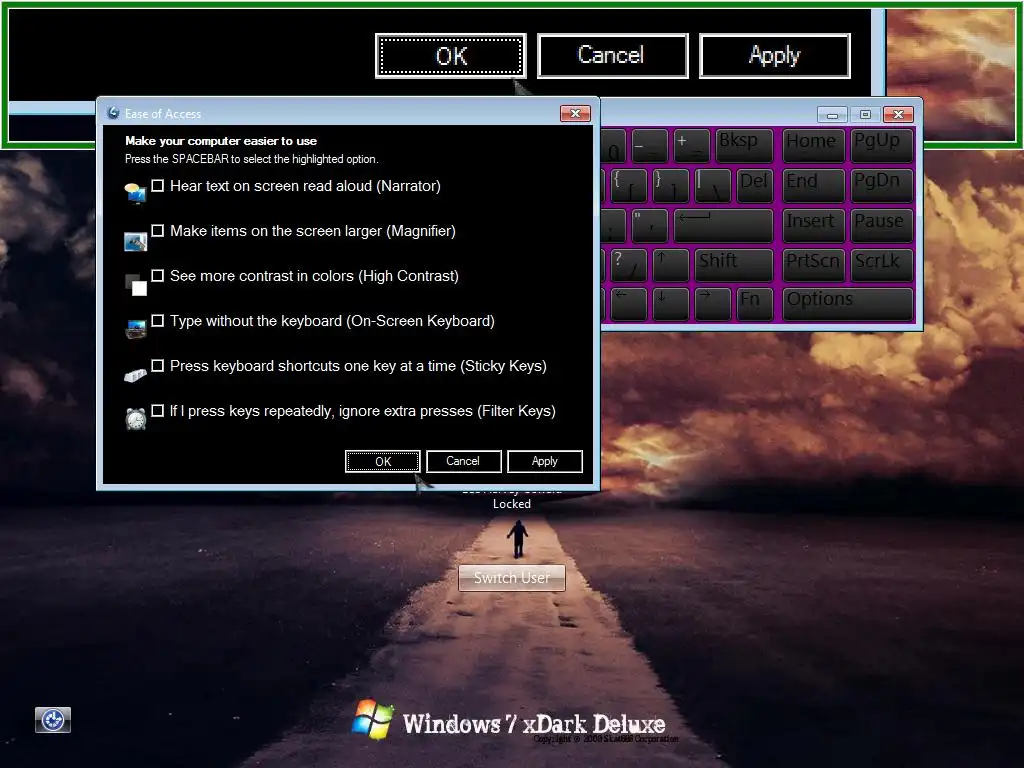The width and height of the screenshot is (1024, 768).
Task: Click the High Contrast black-and-white squares icon
Action: coord(135,285)
